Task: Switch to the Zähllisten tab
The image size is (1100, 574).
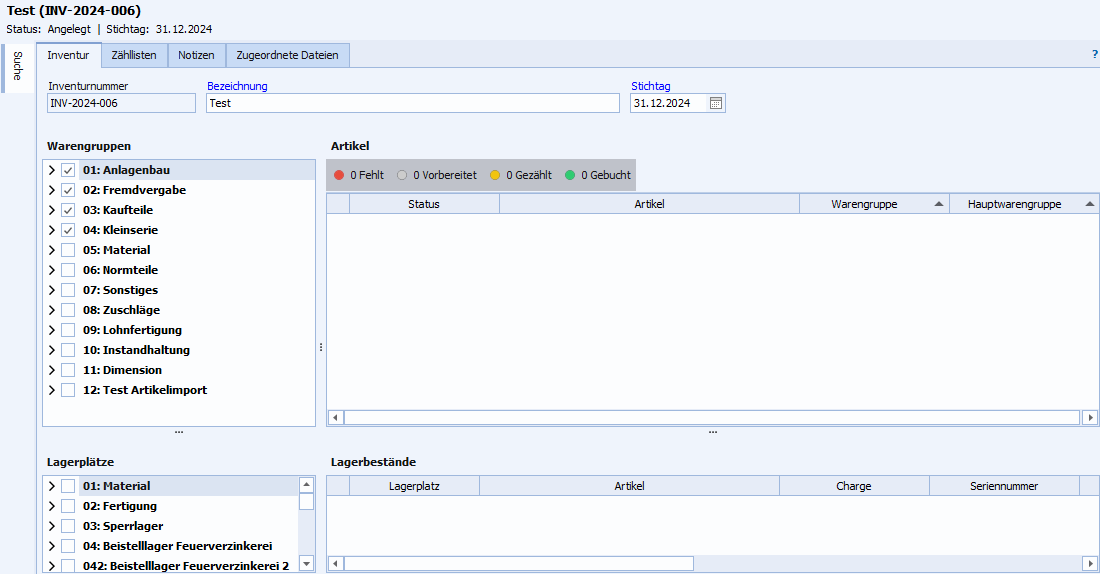Action: (x=134, y=55)
